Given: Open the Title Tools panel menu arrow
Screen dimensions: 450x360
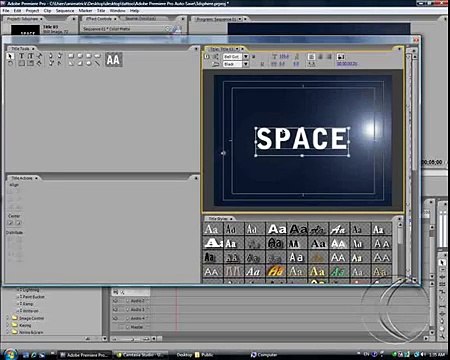Looking at the screenshot, I should [196, 49].
